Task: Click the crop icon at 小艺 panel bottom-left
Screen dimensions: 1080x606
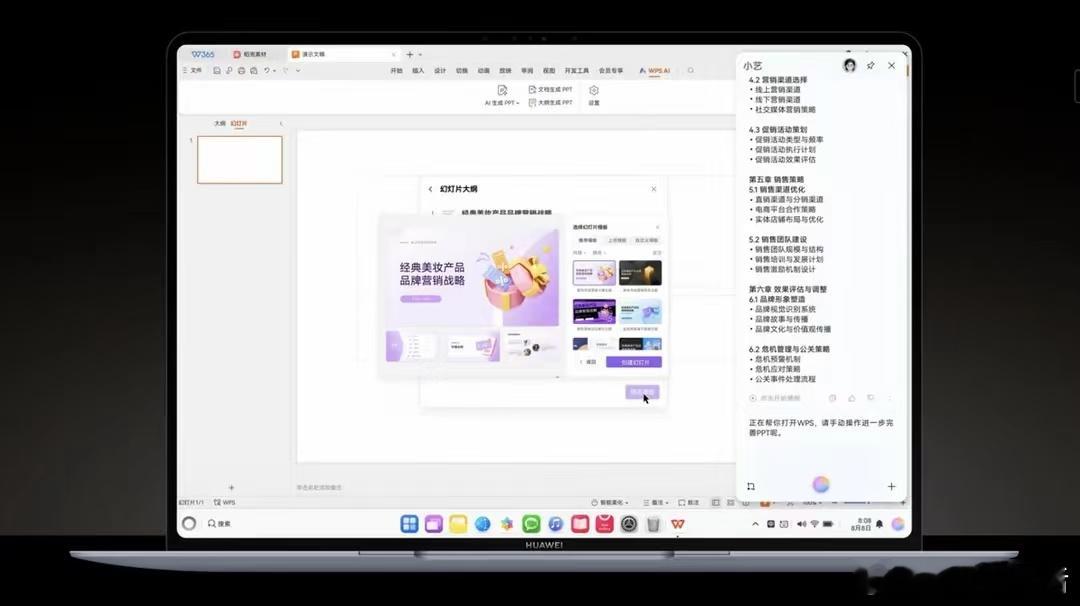Action: (x=751, y=486)
